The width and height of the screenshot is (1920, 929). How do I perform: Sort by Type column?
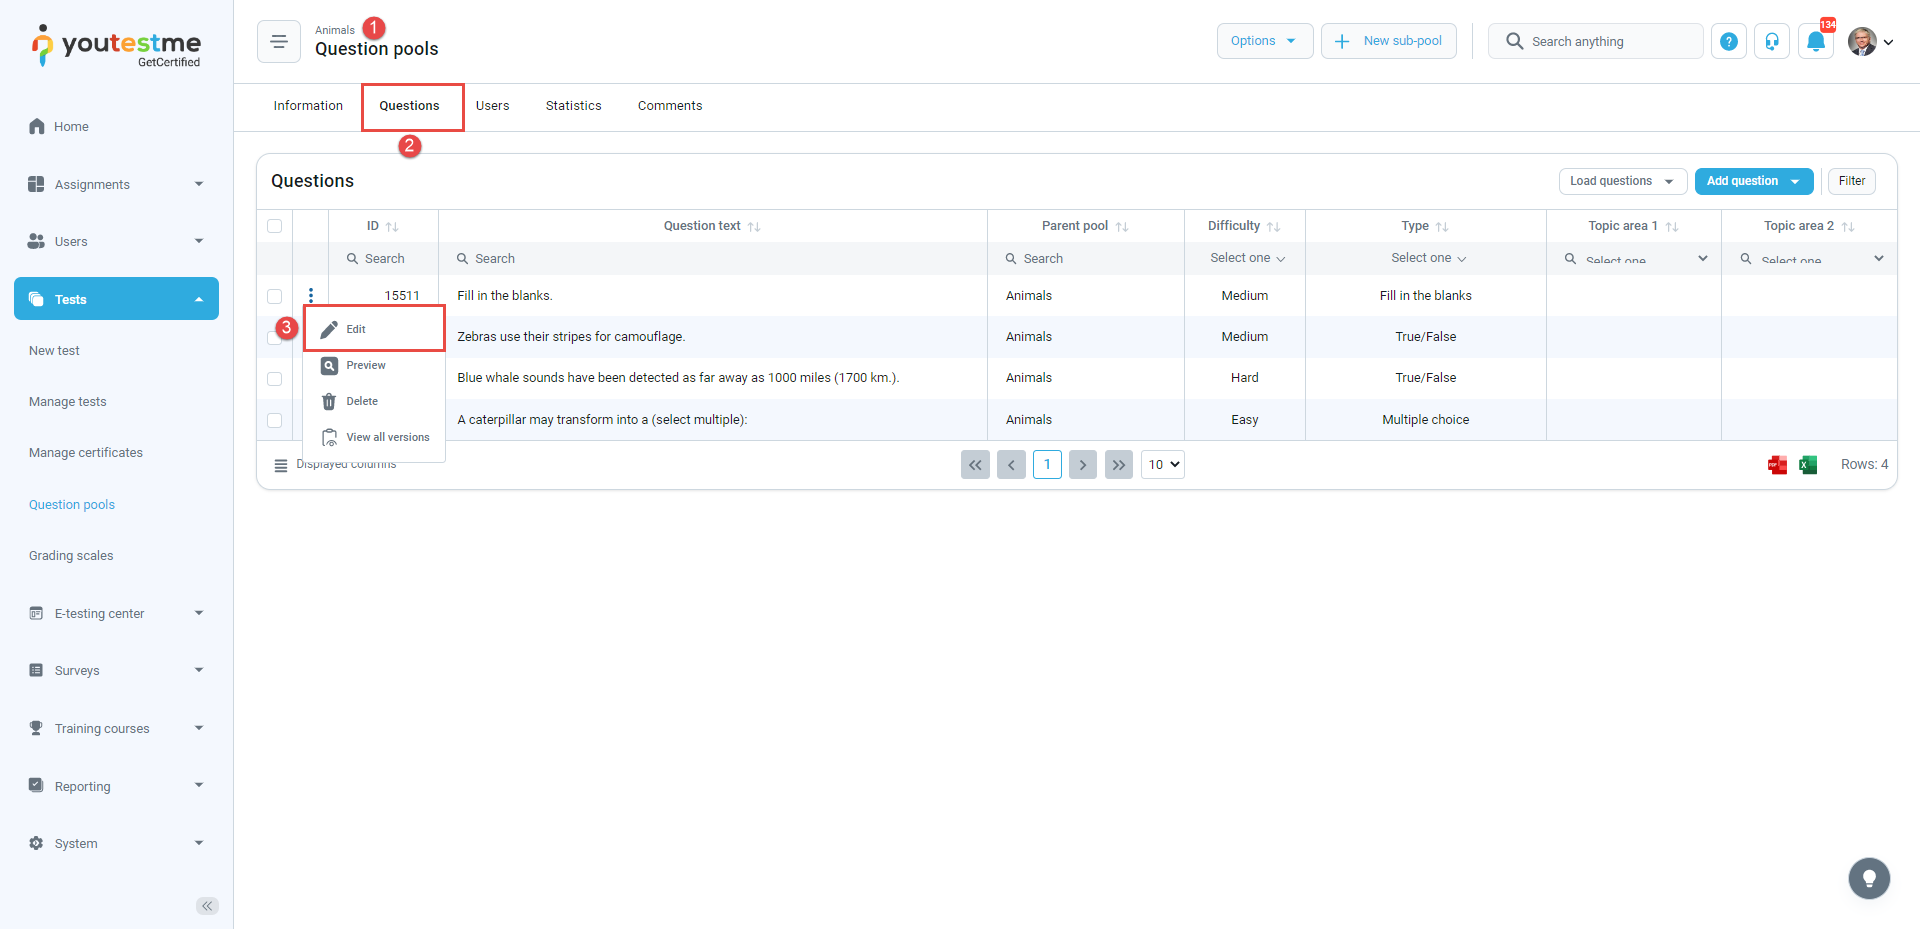(1442, 227)
